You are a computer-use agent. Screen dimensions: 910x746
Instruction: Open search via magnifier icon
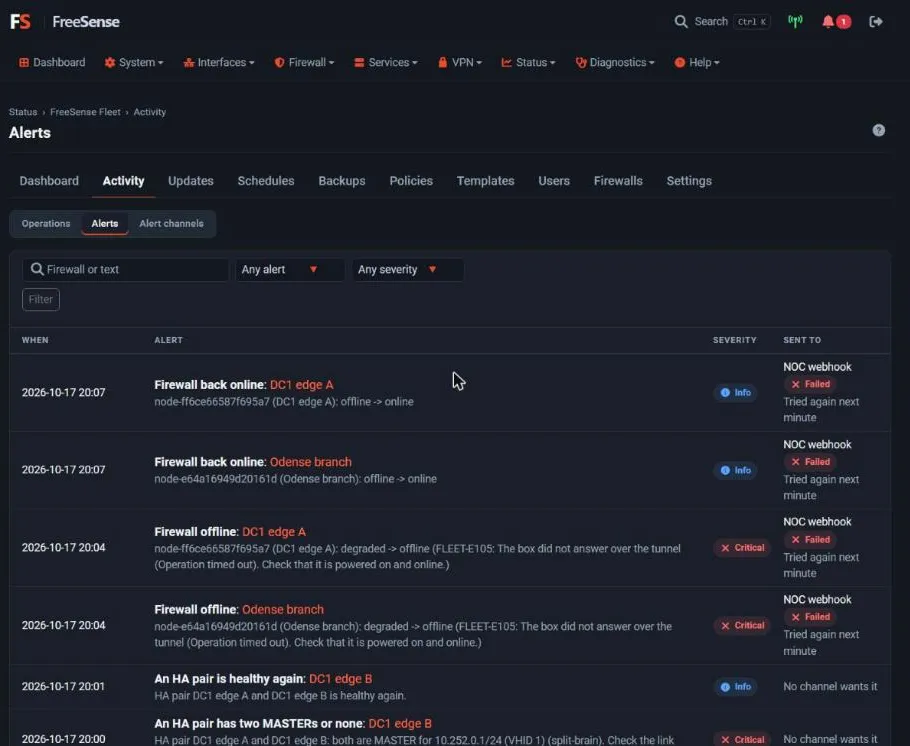click(x=681, y=22)
